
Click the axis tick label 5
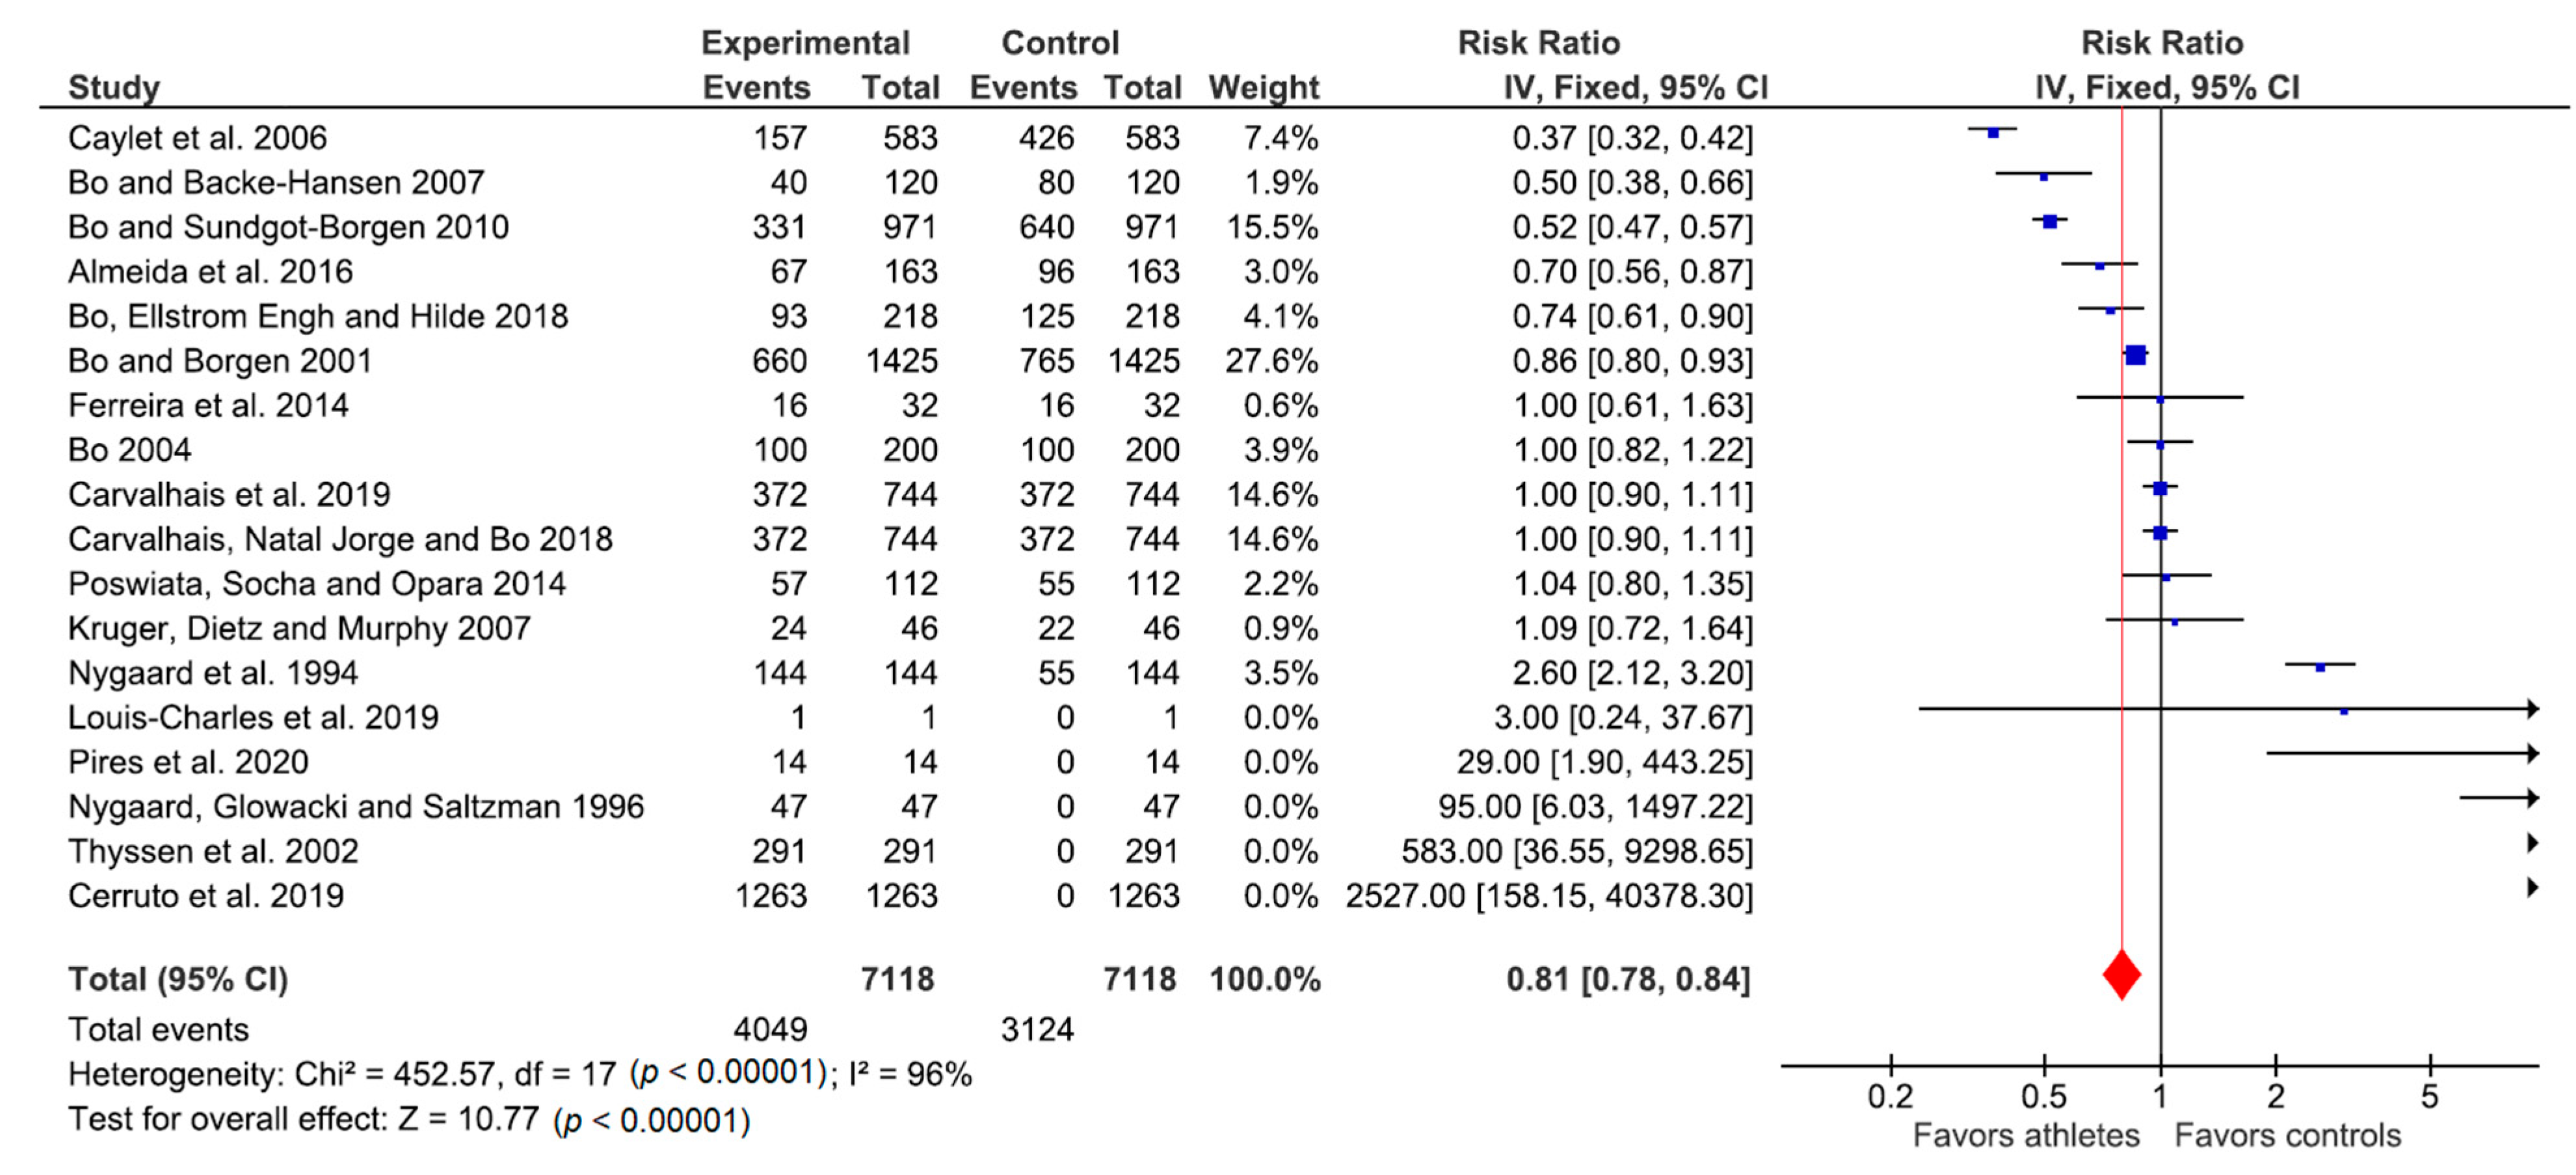(2429, 1097)
